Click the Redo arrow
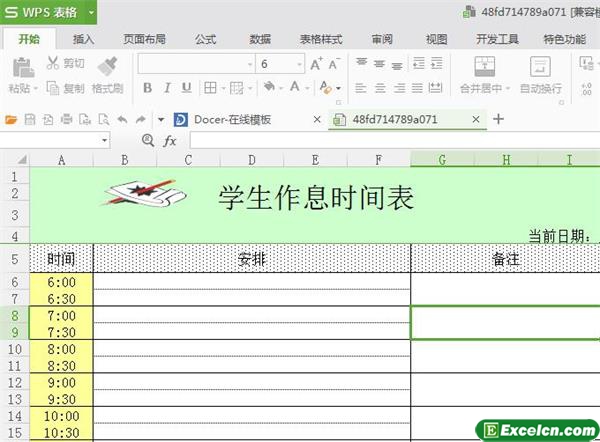This screenshot has width=600, height=442. click(141, 120)
